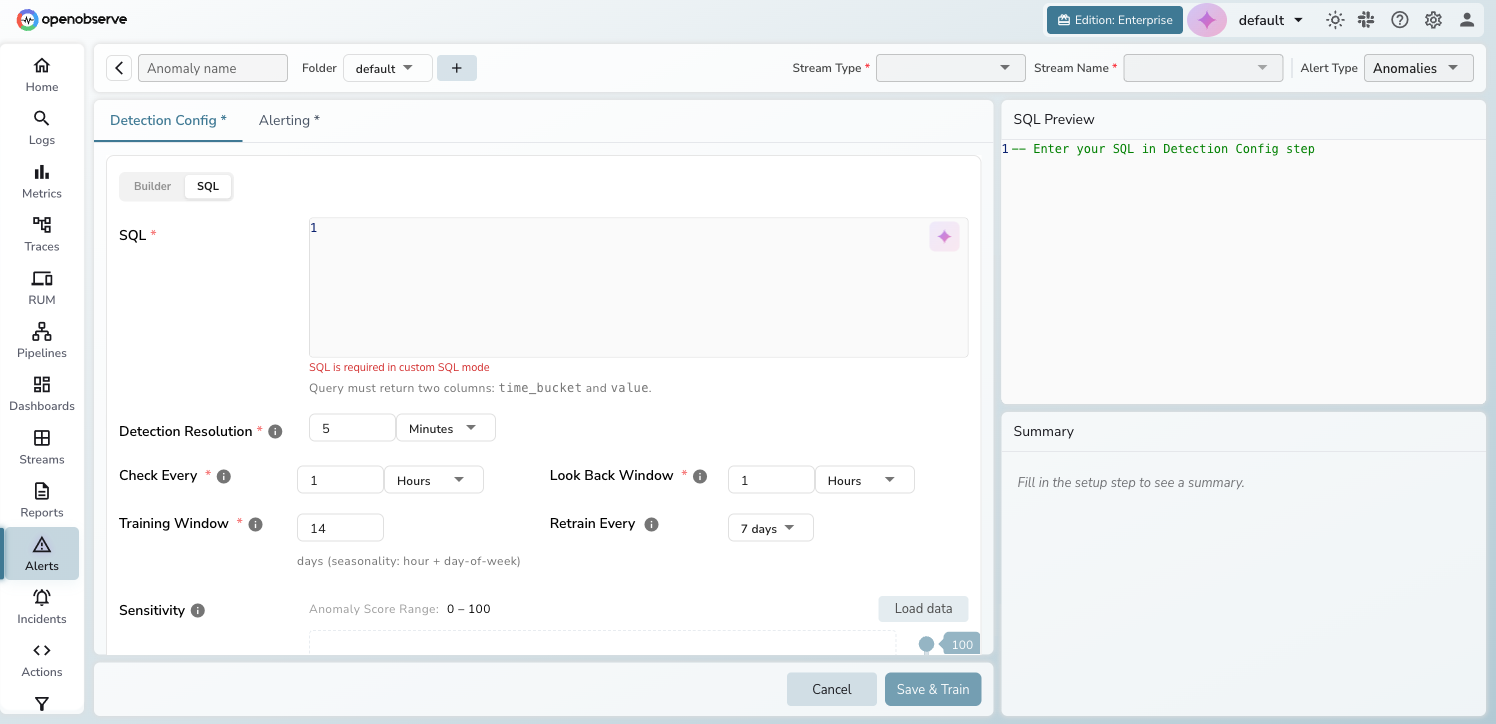Click the Load data button
This screenshot has width=1496, height=724.
coord(922,608)
